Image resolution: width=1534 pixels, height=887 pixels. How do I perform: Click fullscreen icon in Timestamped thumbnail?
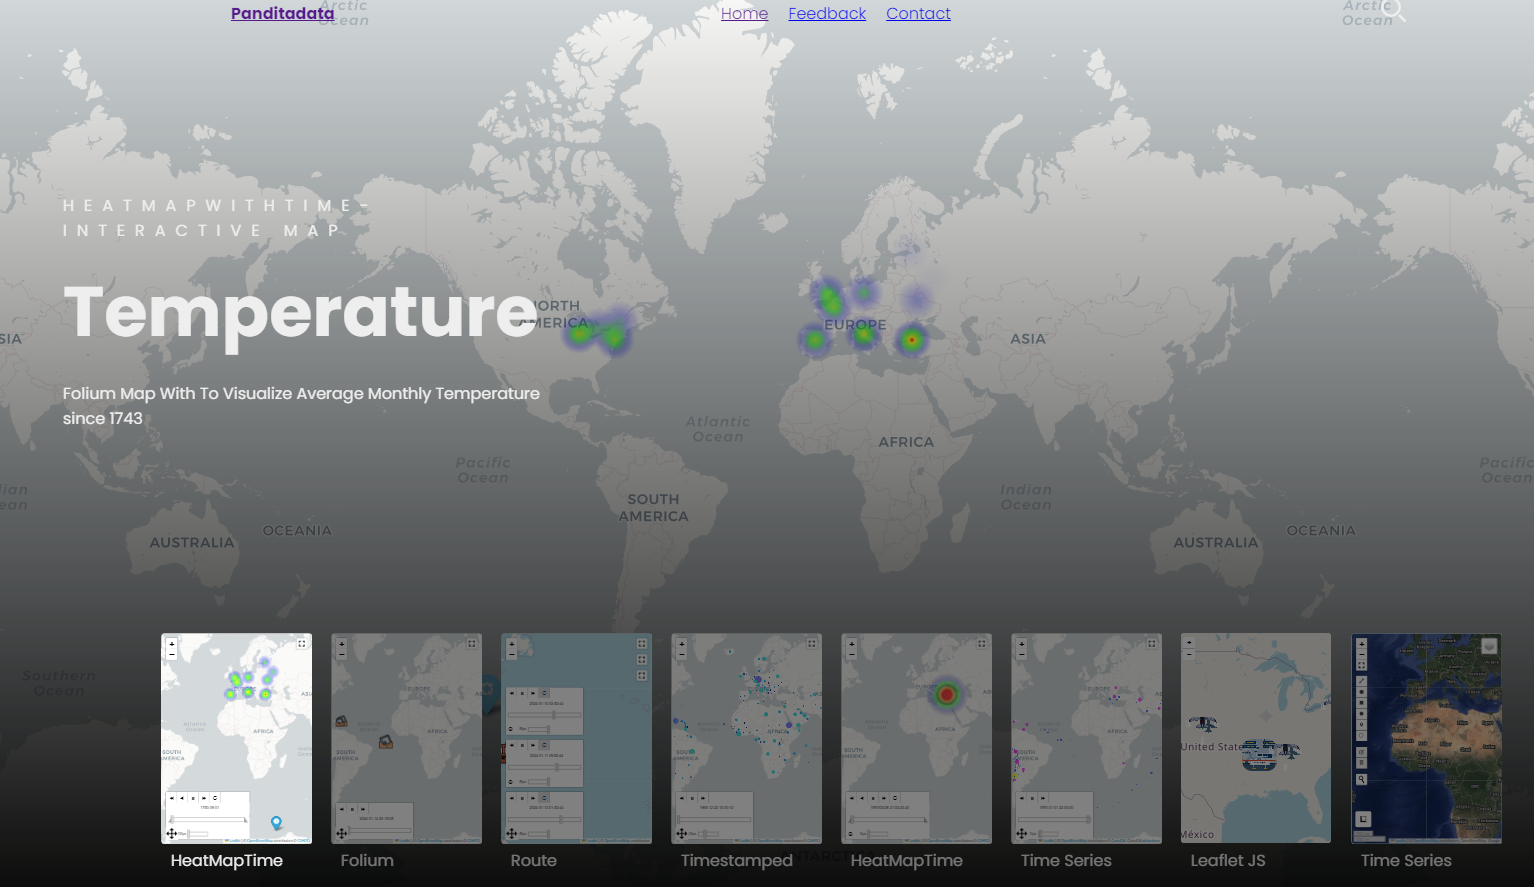tap(812, 643)
